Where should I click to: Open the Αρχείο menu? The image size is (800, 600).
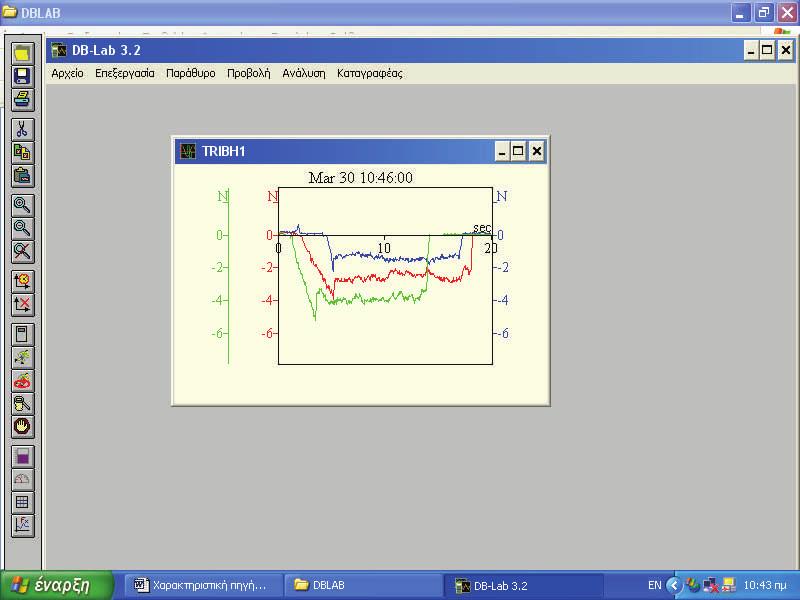coord(67,73)
